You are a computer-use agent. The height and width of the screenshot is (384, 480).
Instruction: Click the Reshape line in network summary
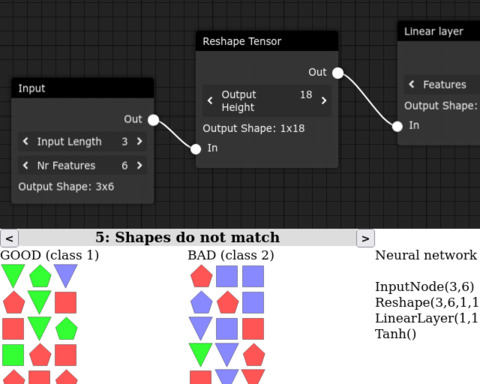pyautogui.click(x=427, y=303)
